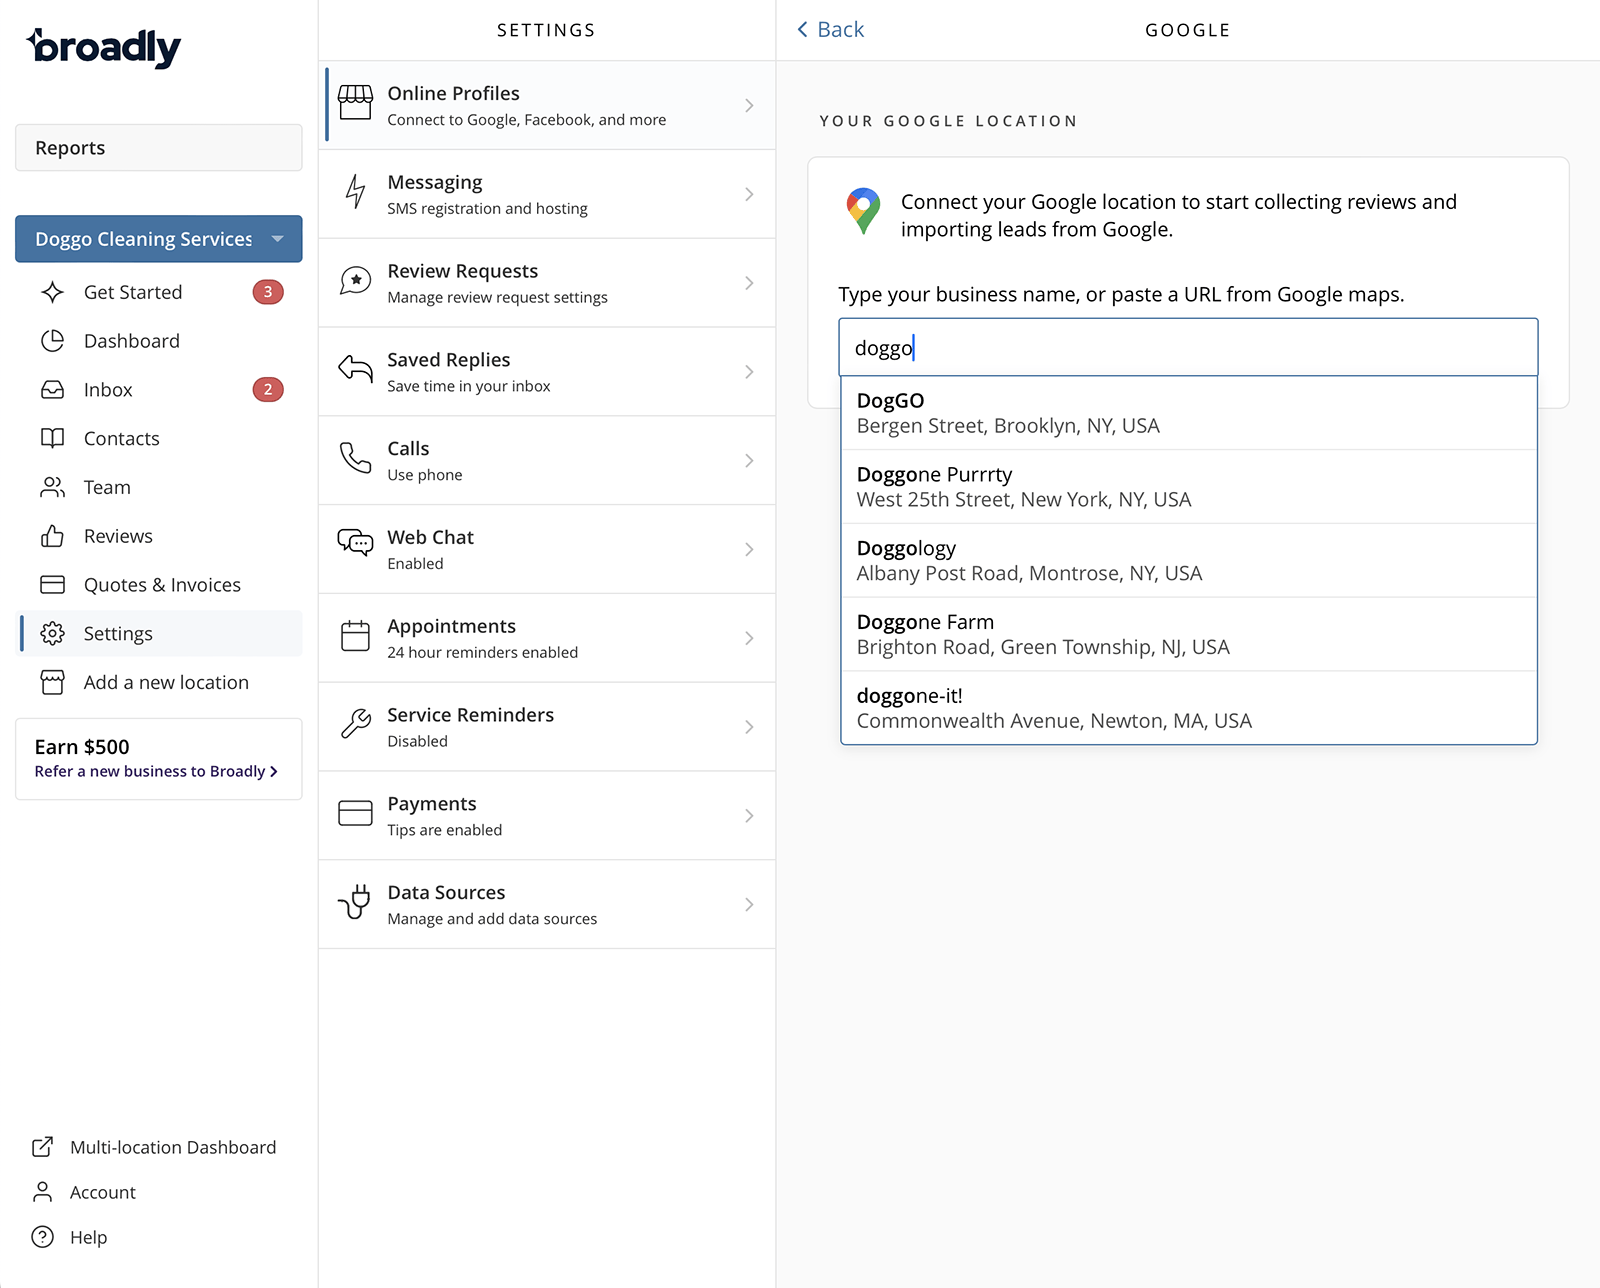Select the Doggone Purrrty suggestion
This screenshot has height=1288, width=1600.
pos(1189,487)
